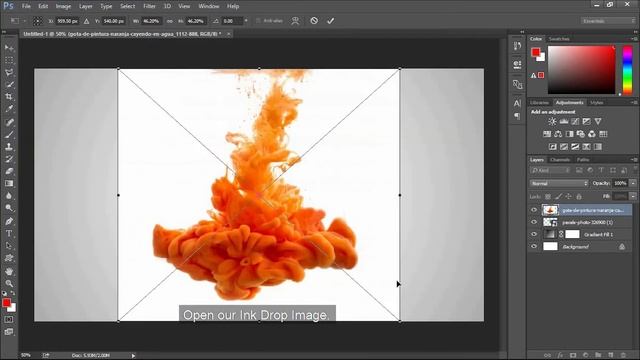Viewport: 640px width, 360px height.
Task: Add a Levels adjustment
Action: tap(564, 121)
